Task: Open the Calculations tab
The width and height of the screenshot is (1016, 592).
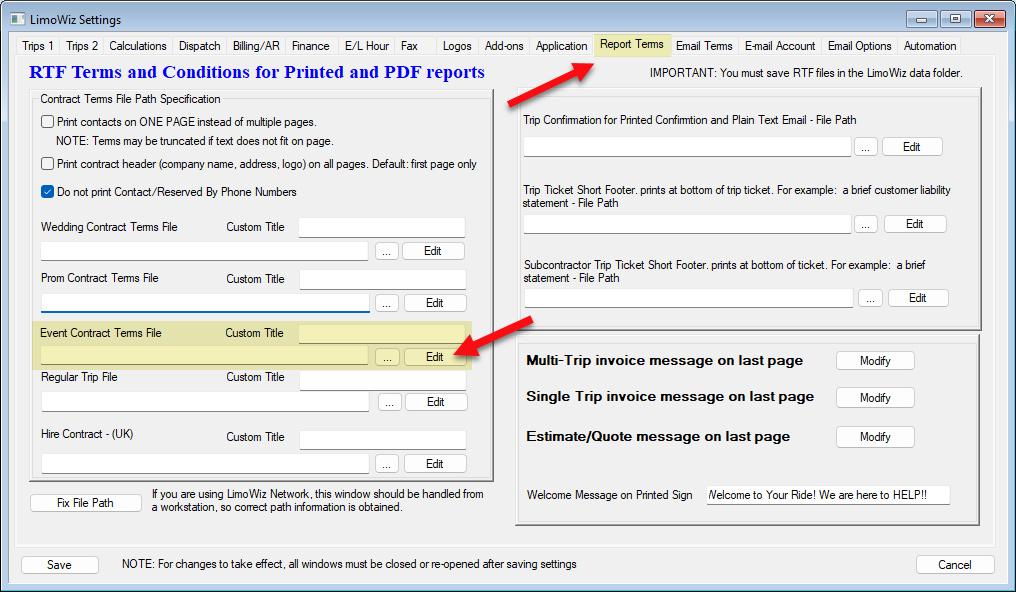Action: pyautogui.click(x=137, y=46)
